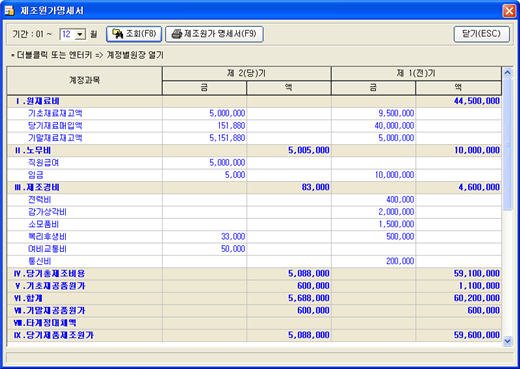Select the Ⅷ.타계정대체액 row
Screen dimensions: 520x369
click(254, 323)
